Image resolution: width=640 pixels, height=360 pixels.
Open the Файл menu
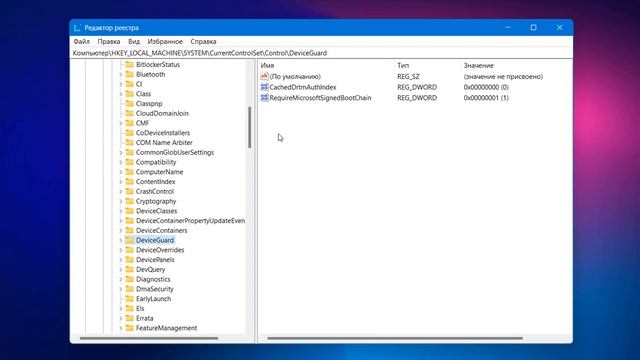(82, 42)
